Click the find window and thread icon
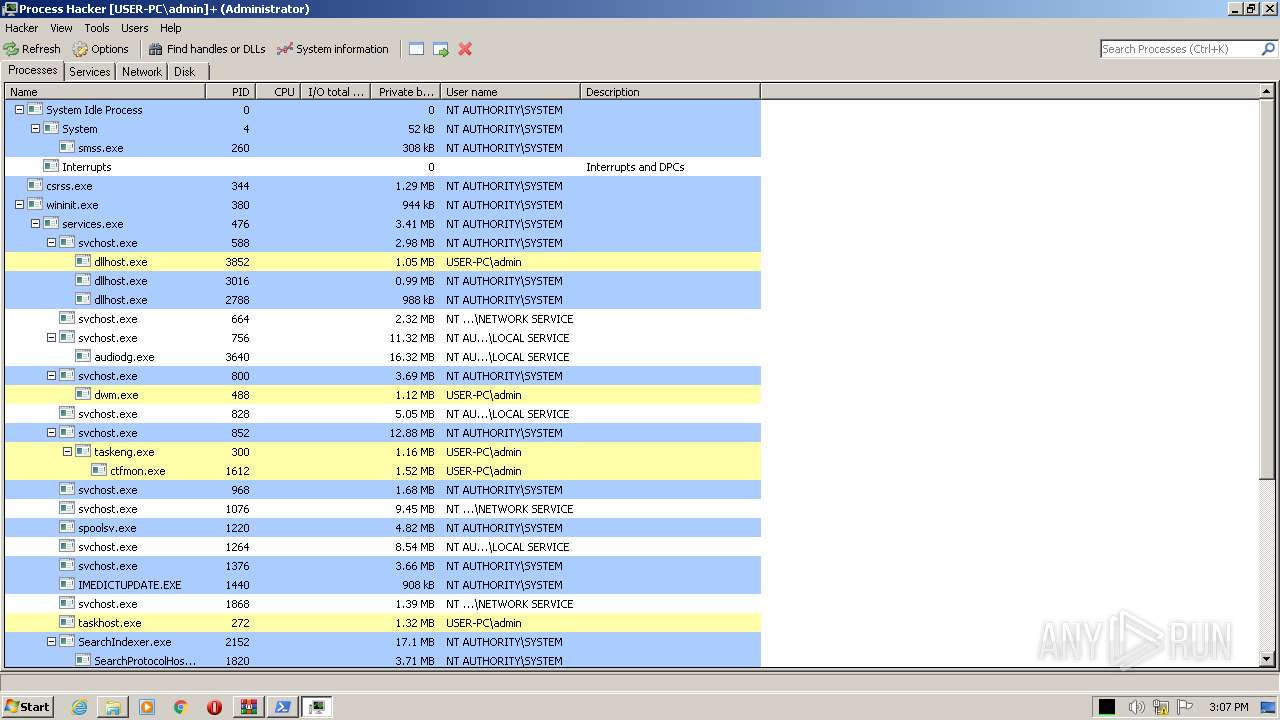 coord(441,49)
